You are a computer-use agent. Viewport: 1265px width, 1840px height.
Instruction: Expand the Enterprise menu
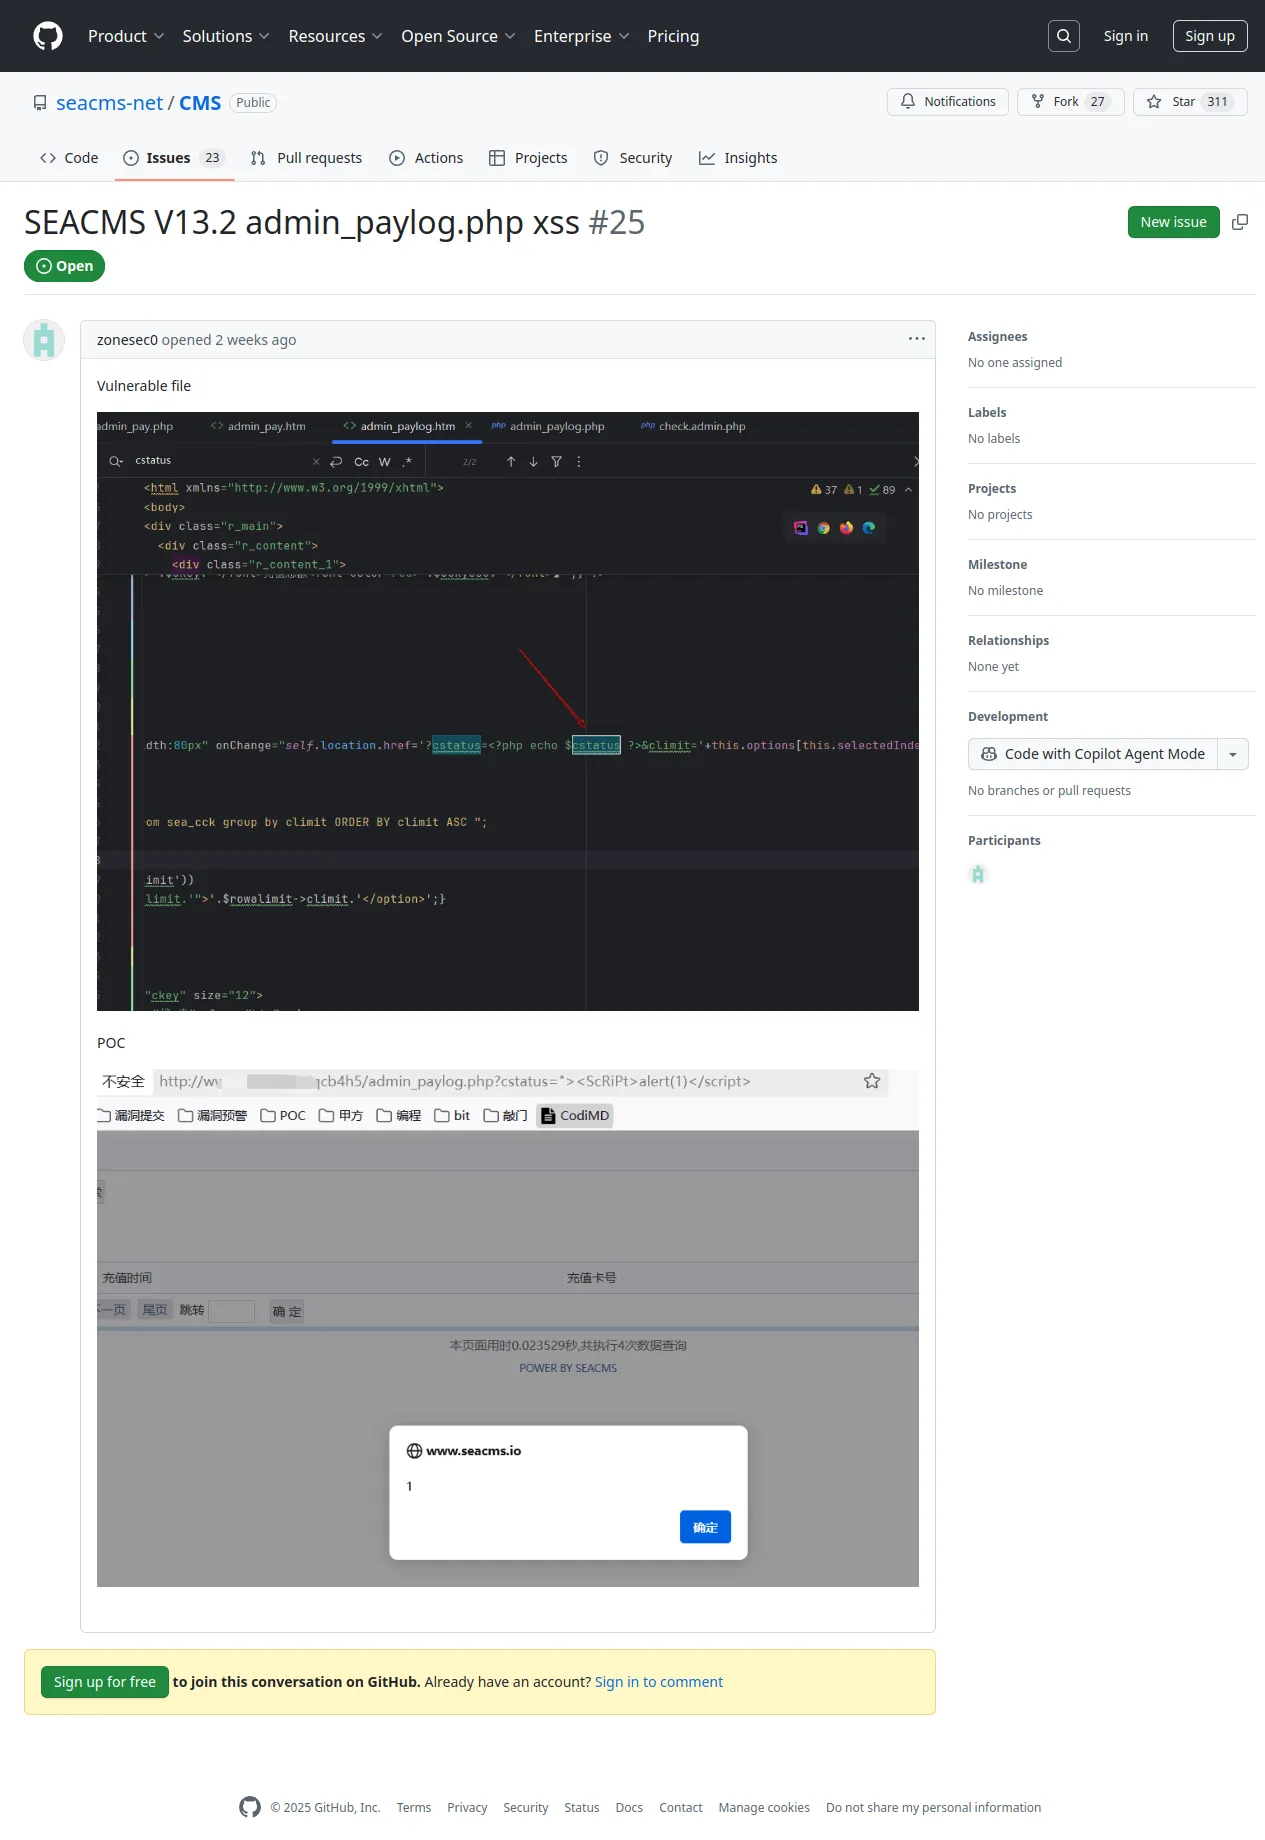point(581,36)
